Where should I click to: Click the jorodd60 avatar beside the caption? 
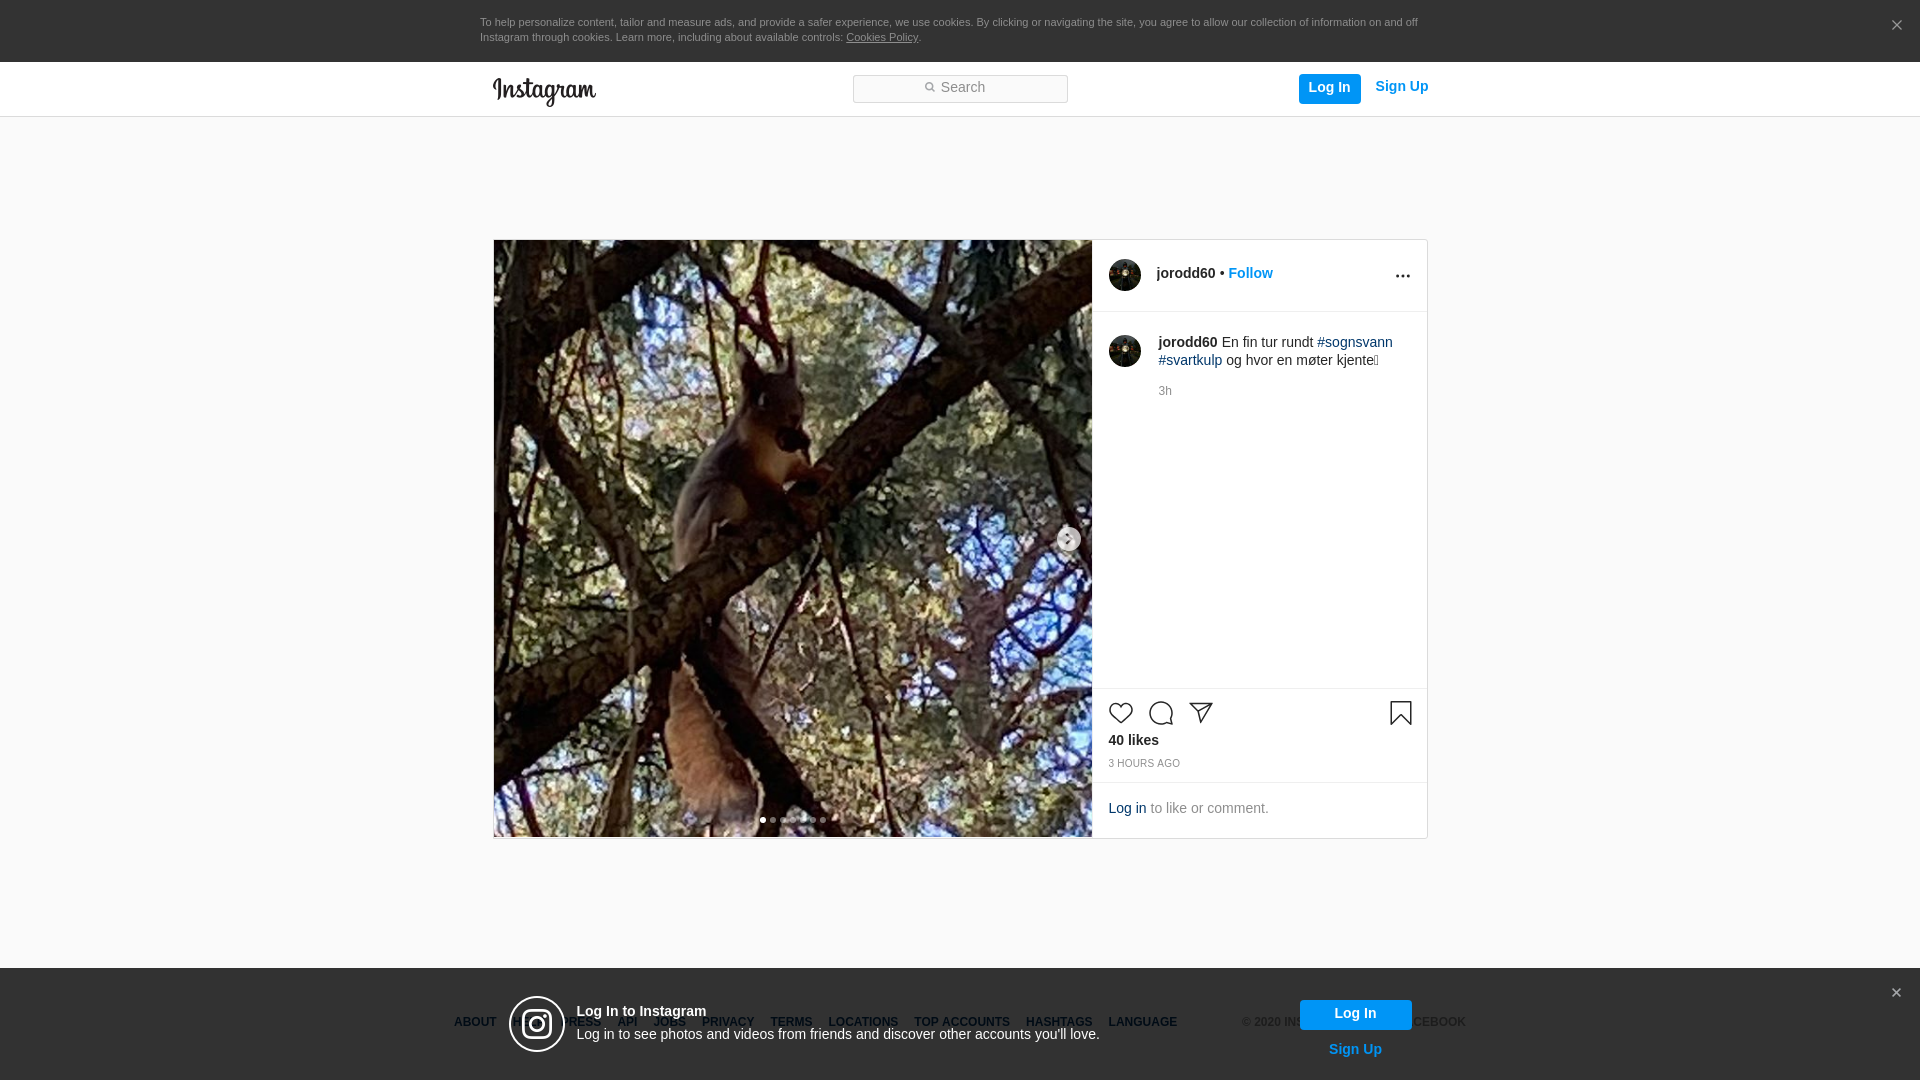(x=1124, y=351)
